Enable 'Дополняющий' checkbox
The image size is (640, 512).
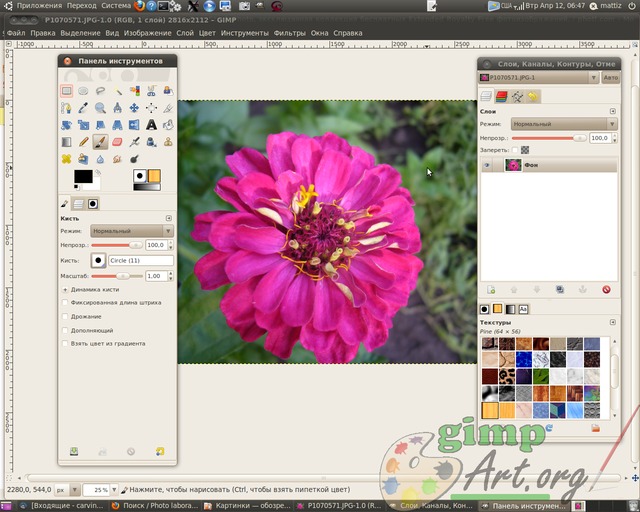[x=64, y=330]
